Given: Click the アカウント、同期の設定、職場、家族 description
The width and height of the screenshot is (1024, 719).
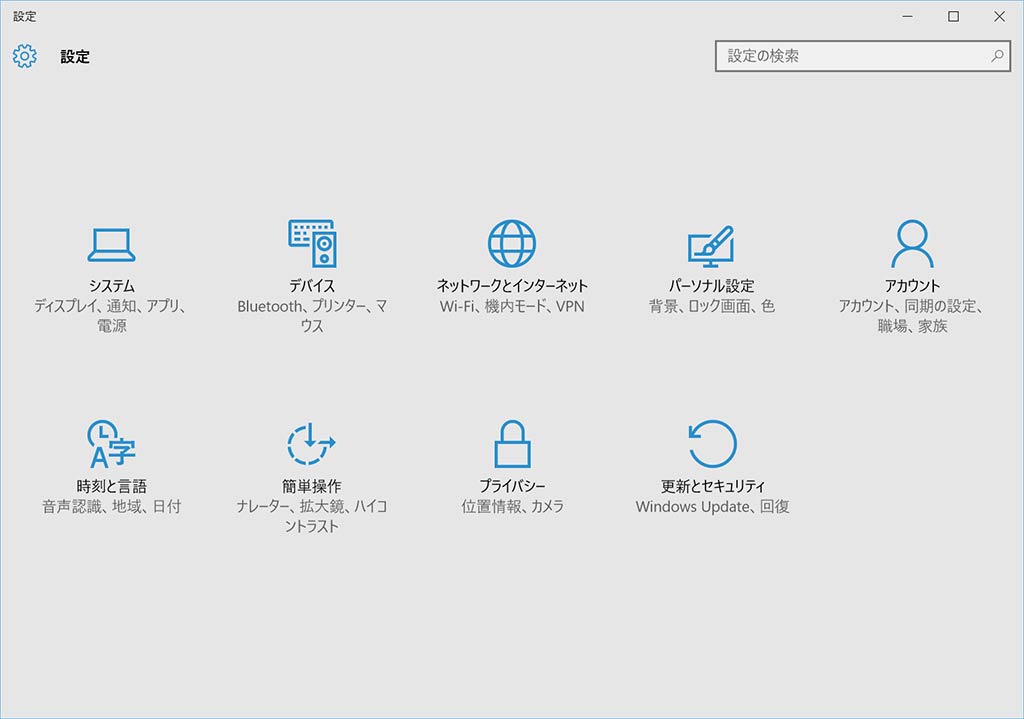Looking at the screenshot, I should coord(912,315).
